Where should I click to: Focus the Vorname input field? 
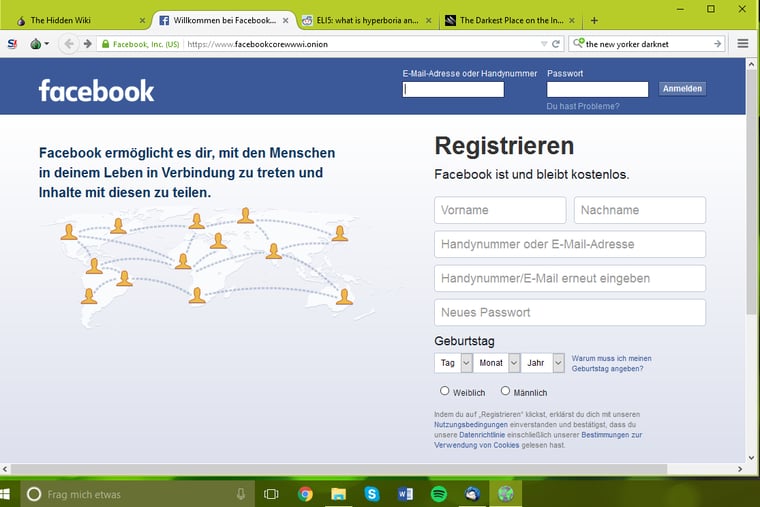500,210
